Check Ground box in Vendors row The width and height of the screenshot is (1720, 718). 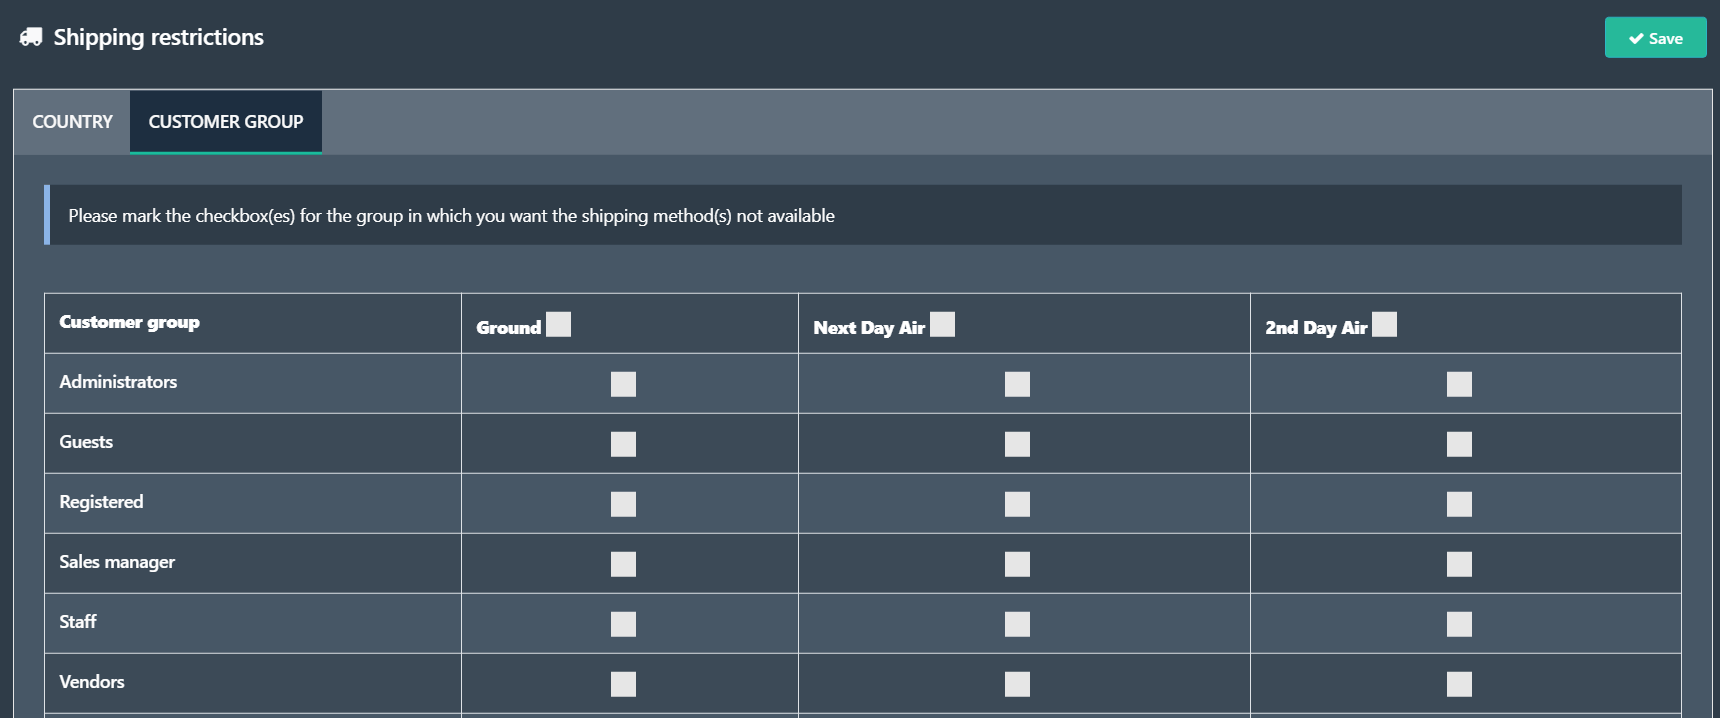coord(623,684)
